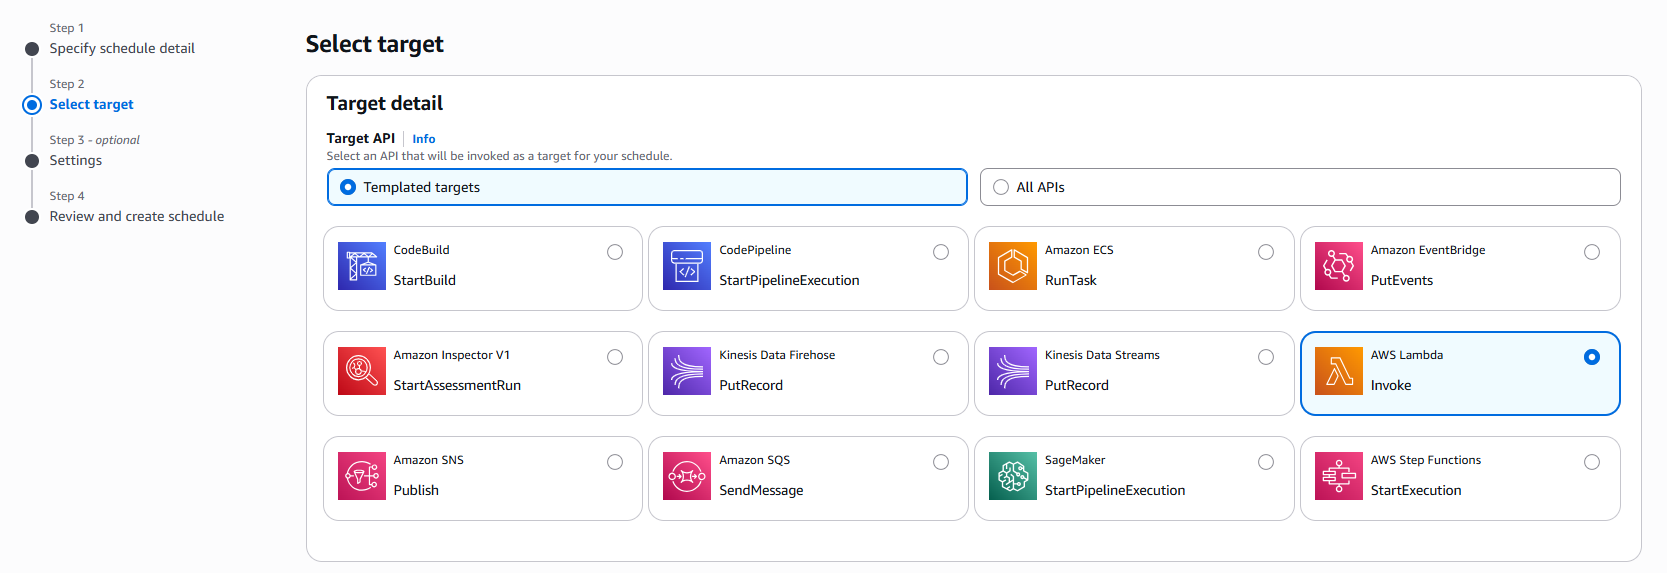
Task: Select the All APIs radio option
Action: point(1001,187)
